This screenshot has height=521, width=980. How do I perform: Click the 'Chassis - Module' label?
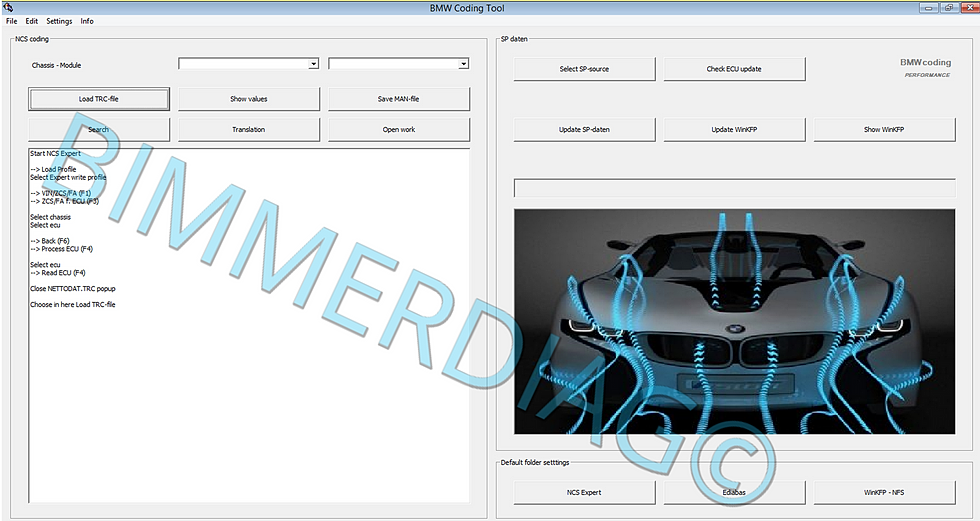[x=56, y=66]
